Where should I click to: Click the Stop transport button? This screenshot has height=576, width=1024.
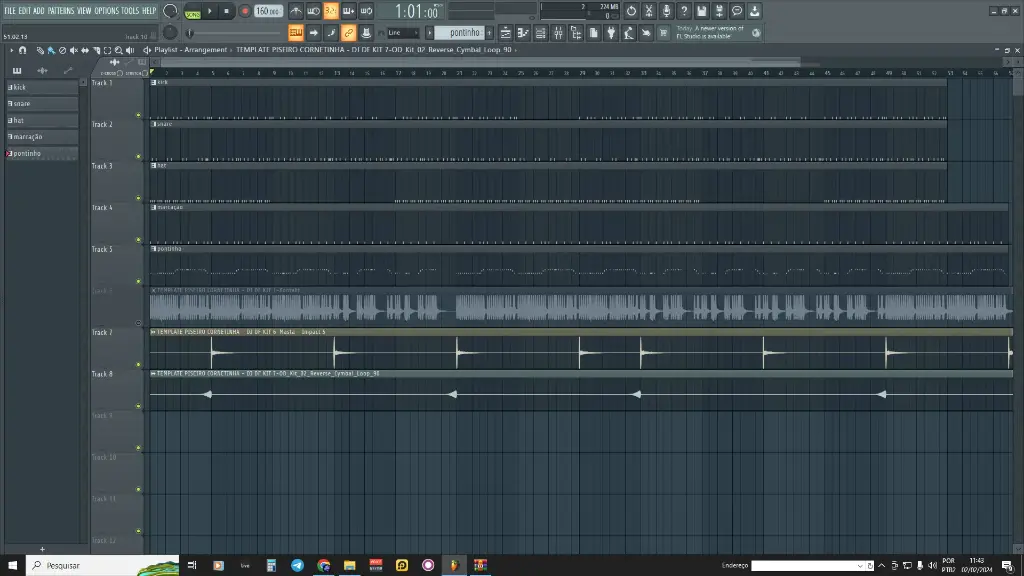(x=227, y=11)
